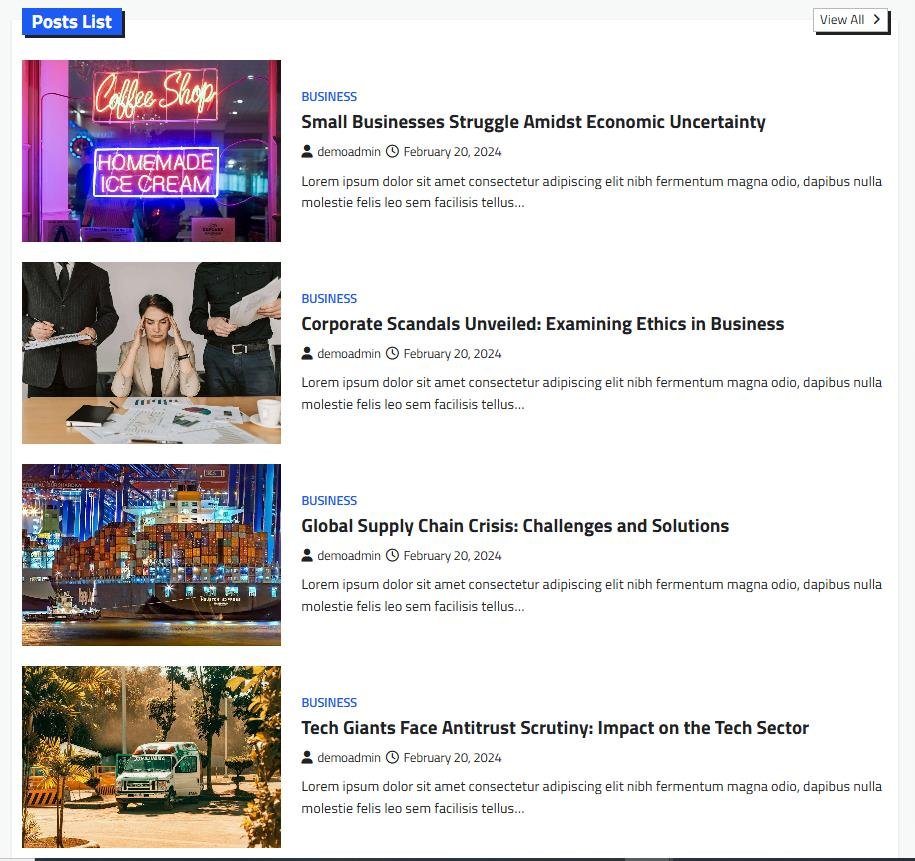Open BUSINESS category above Global Supply Chain post

click(329, 500)
